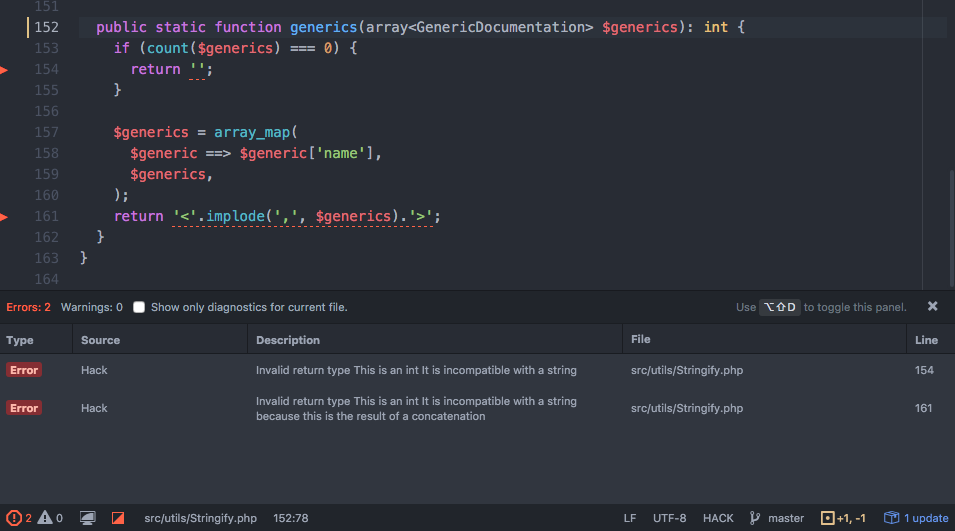Click the generics function name on line 152
Image resolution: width=955 pixels, height=531 pixels.
tap(323, 27)
